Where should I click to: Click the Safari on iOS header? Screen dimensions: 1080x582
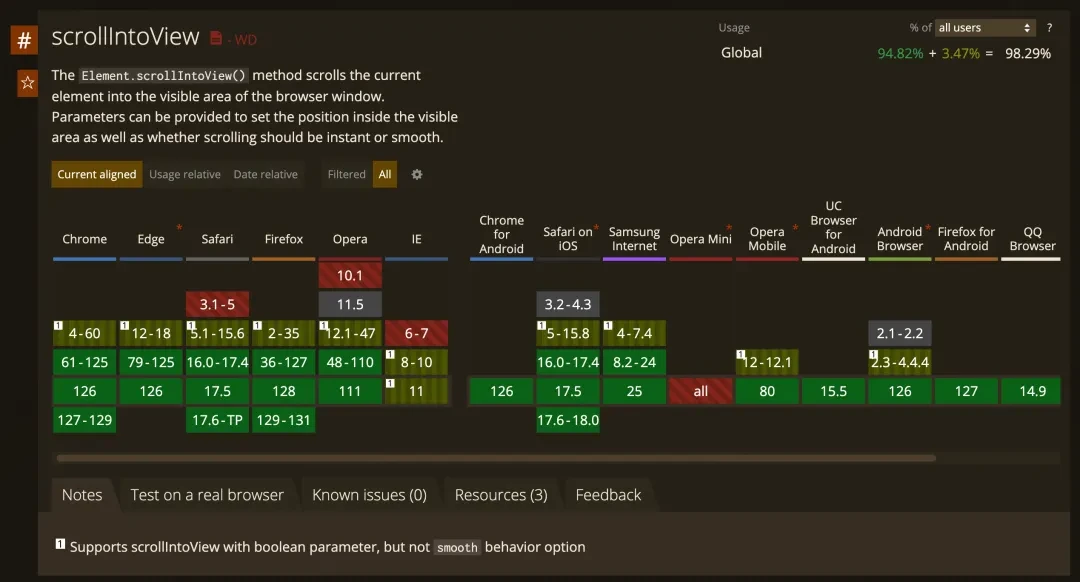coord(568,239)
